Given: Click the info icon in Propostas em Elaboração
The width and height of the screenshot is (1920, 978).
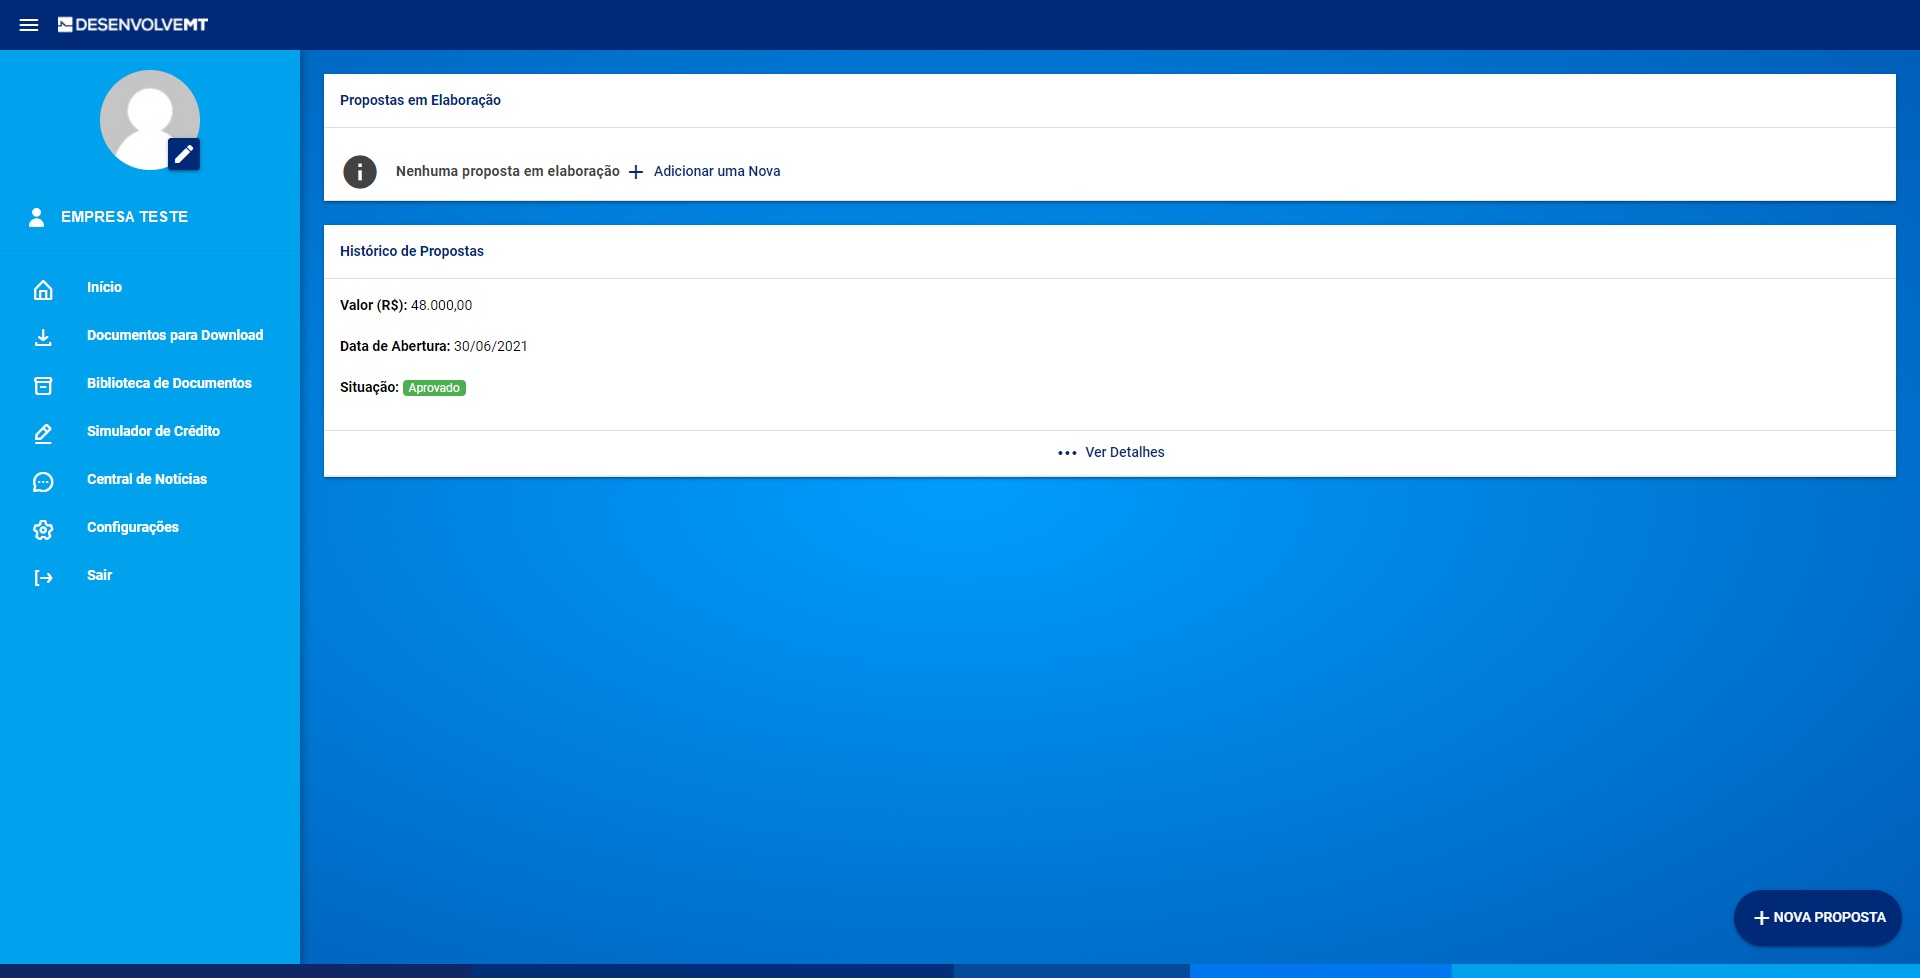Looking at the screenshot, I should 360,172.
